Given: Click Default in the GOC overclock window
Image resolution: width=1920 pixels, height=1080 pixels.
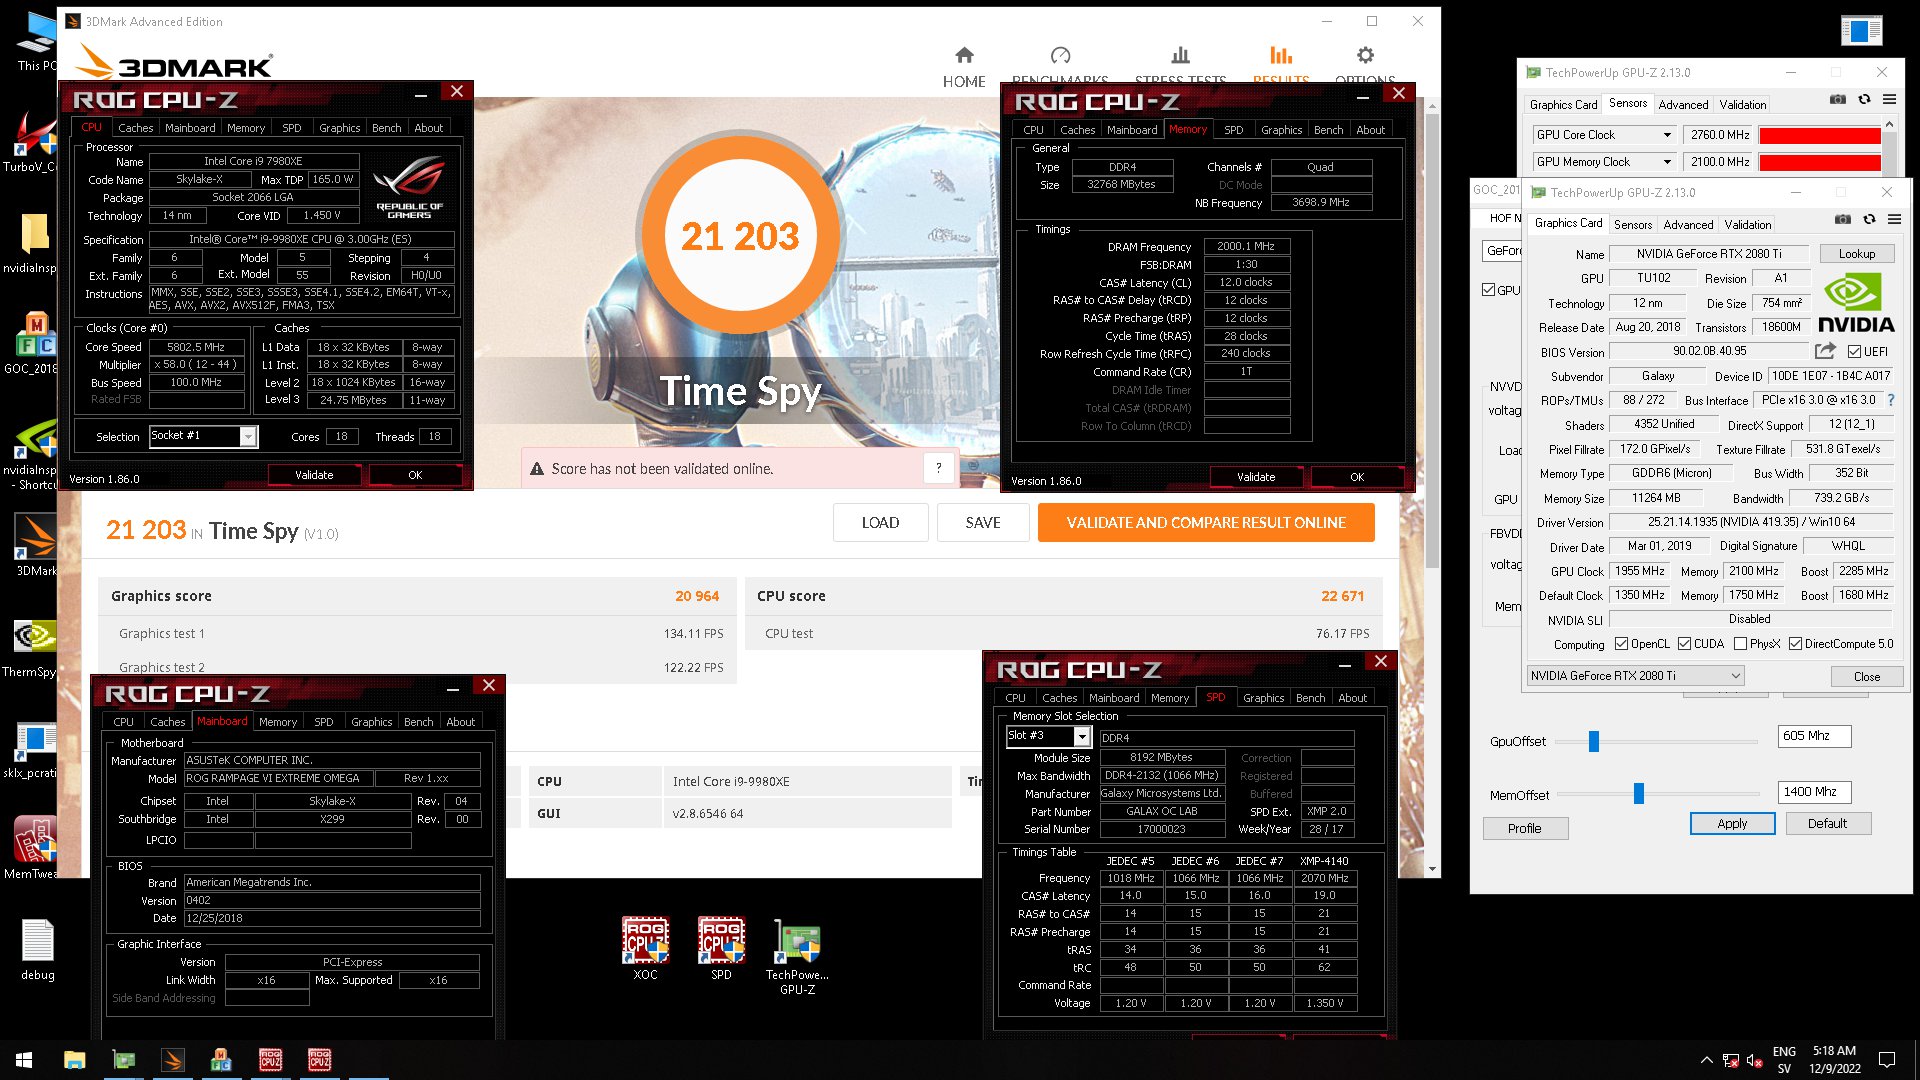Looking at the screenshot, I should [x=1827, y=824].
